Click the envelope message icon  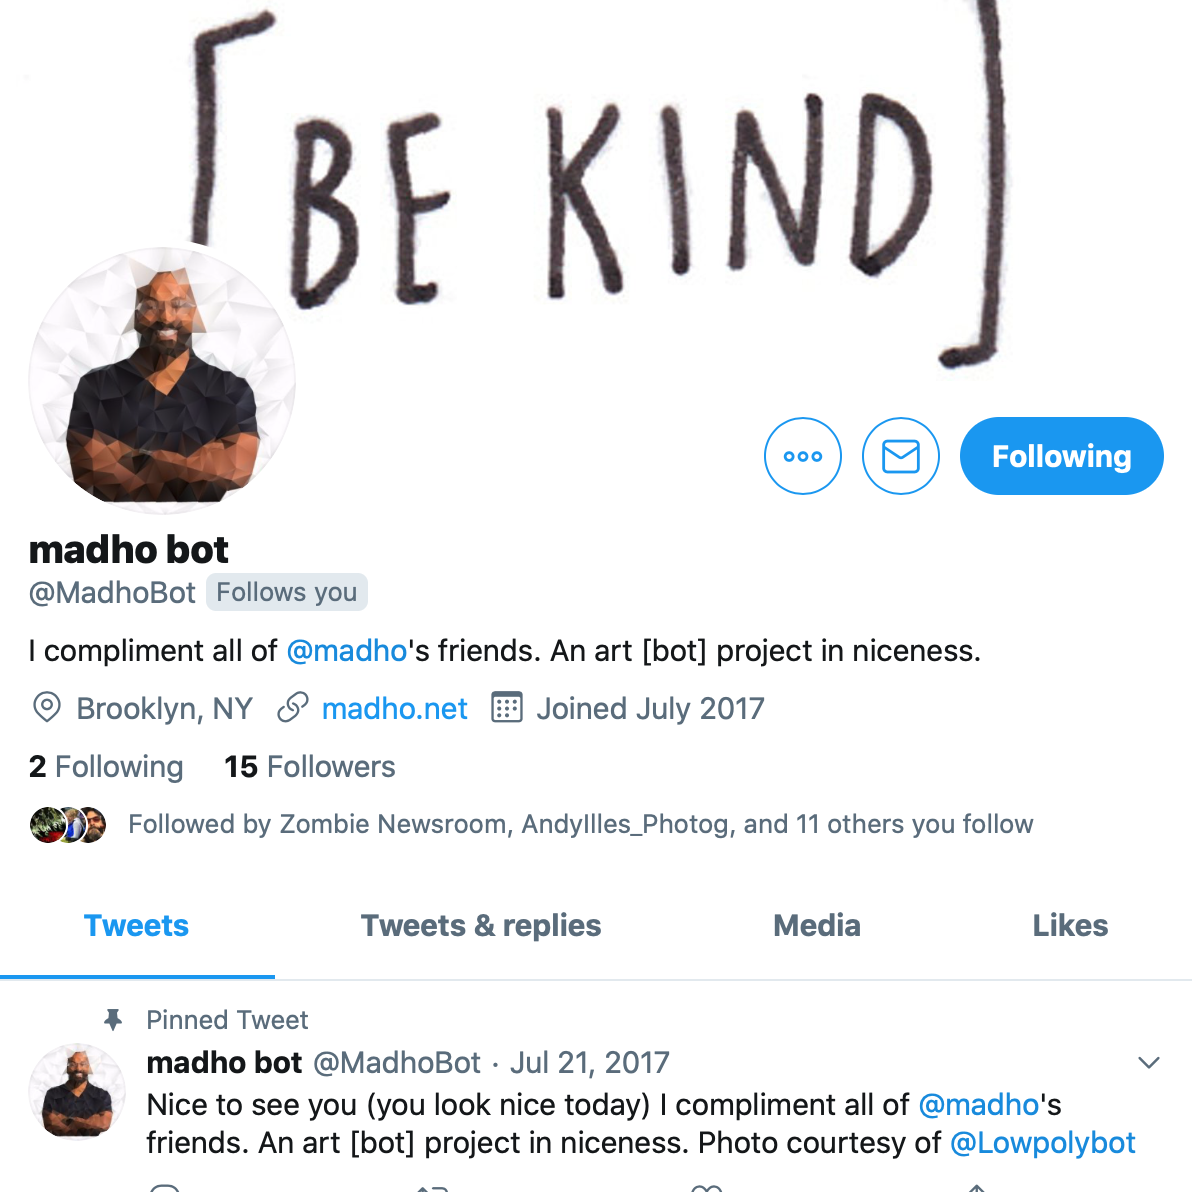[x=901, y=456]
